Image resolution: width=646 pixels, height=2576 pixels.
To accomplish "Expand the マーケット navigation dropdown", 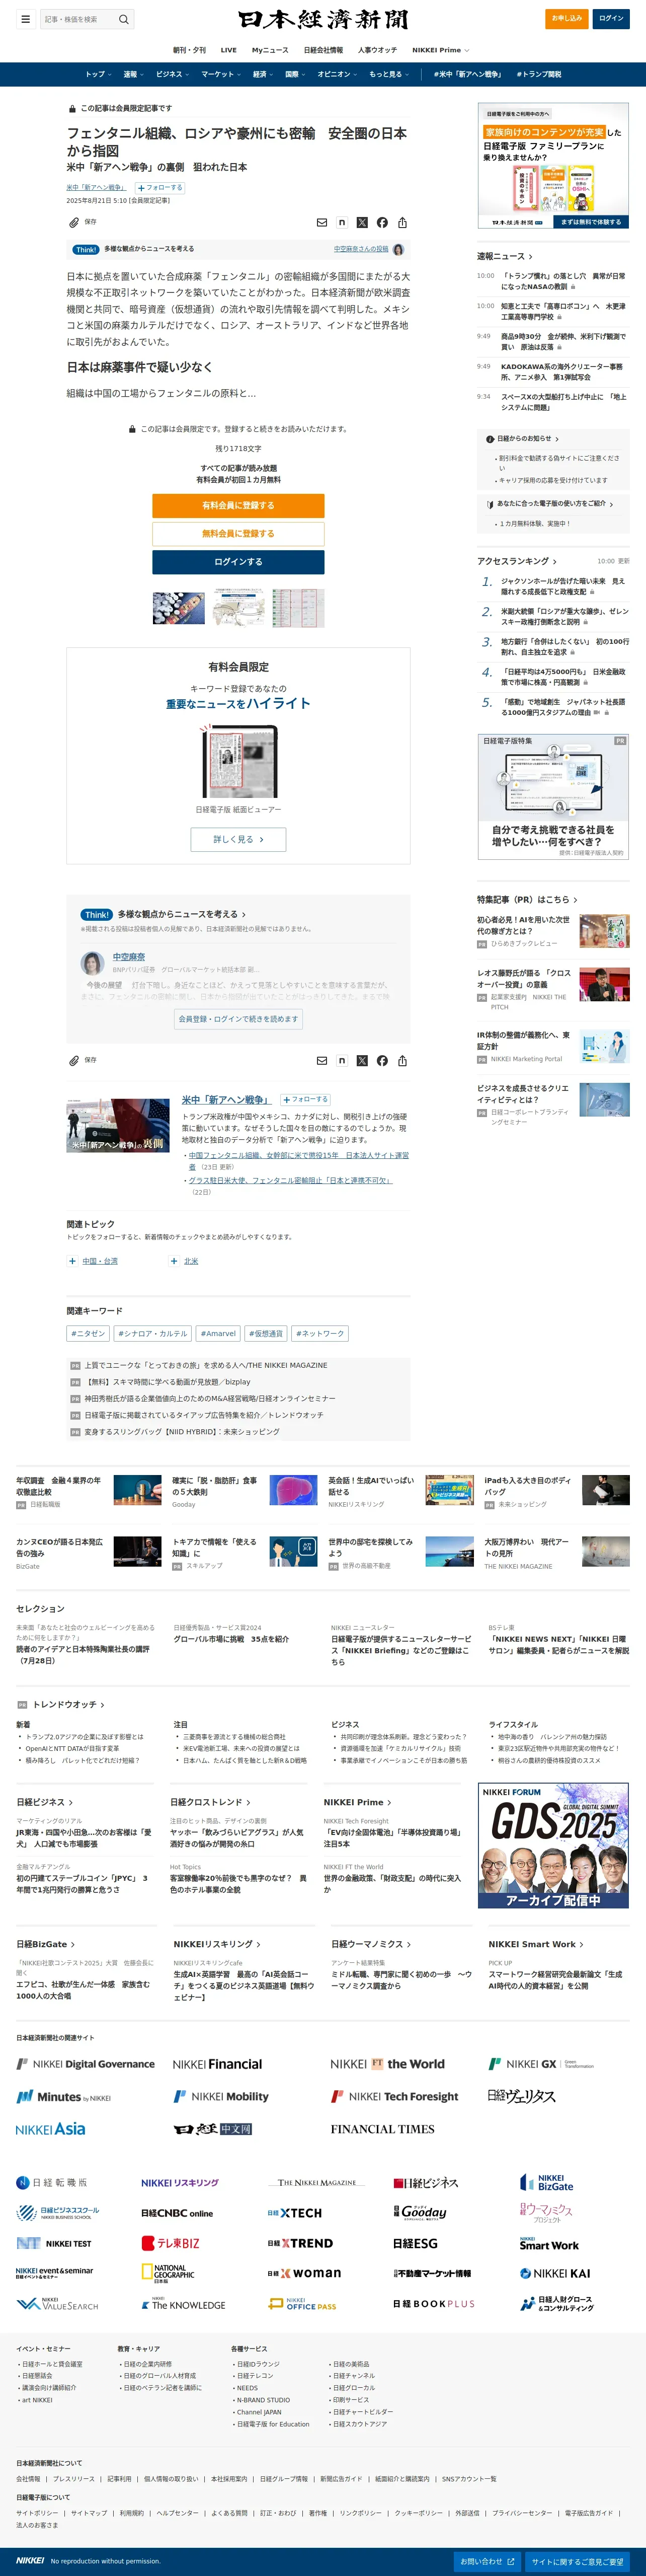I will point(221,74).
